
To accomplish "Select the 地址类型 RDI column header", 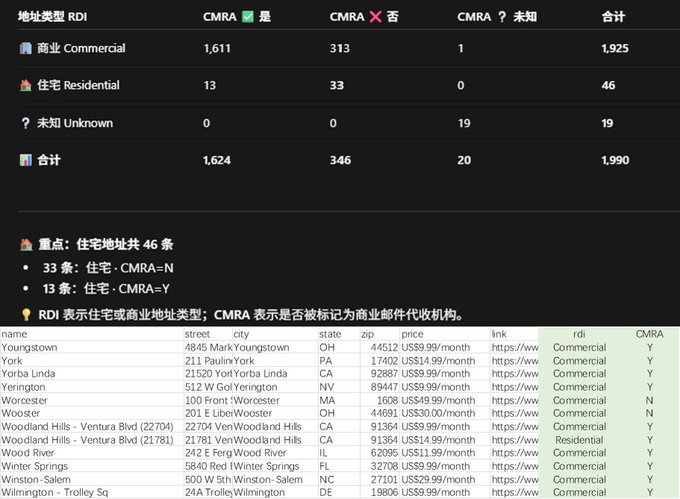I will [52, 17].
